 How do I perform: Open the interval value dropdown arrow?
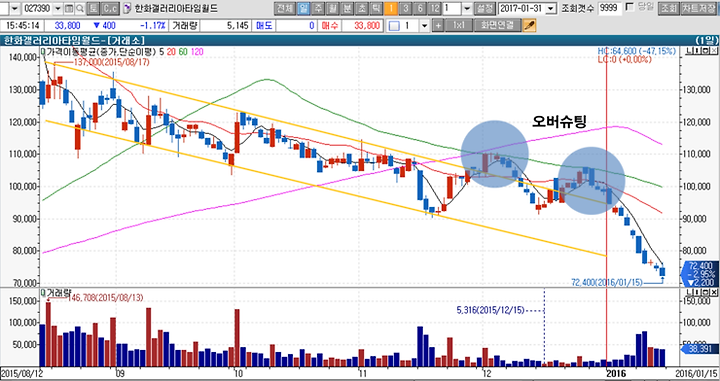(467, 9)
